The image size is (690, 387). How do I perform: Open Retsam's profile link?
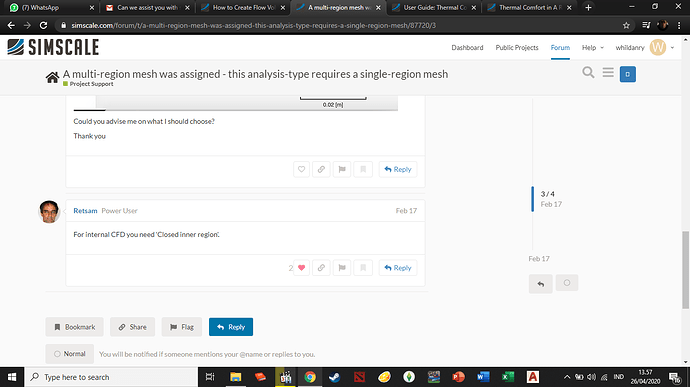[x=85, y=211]
